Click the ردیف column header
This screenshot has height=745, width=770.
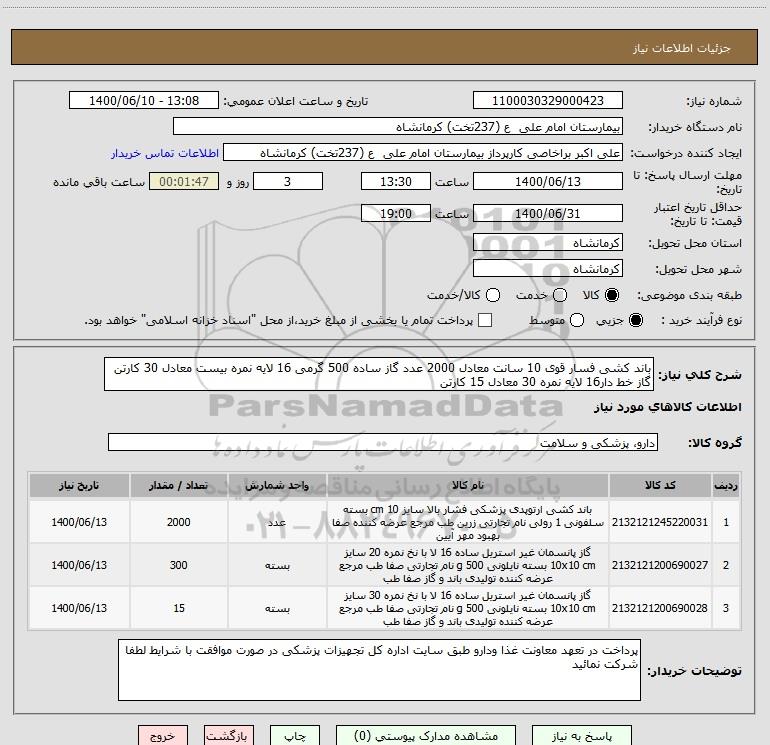click(726, 485)
